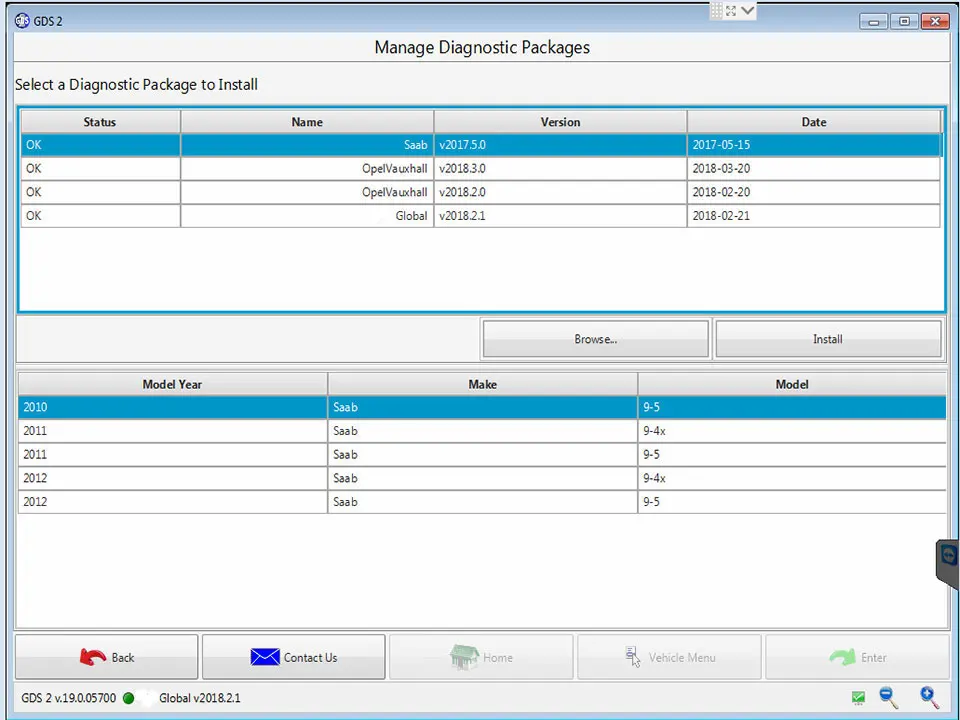Click the Make column header
Screen dimensions: 960x720
click(482, 384)
